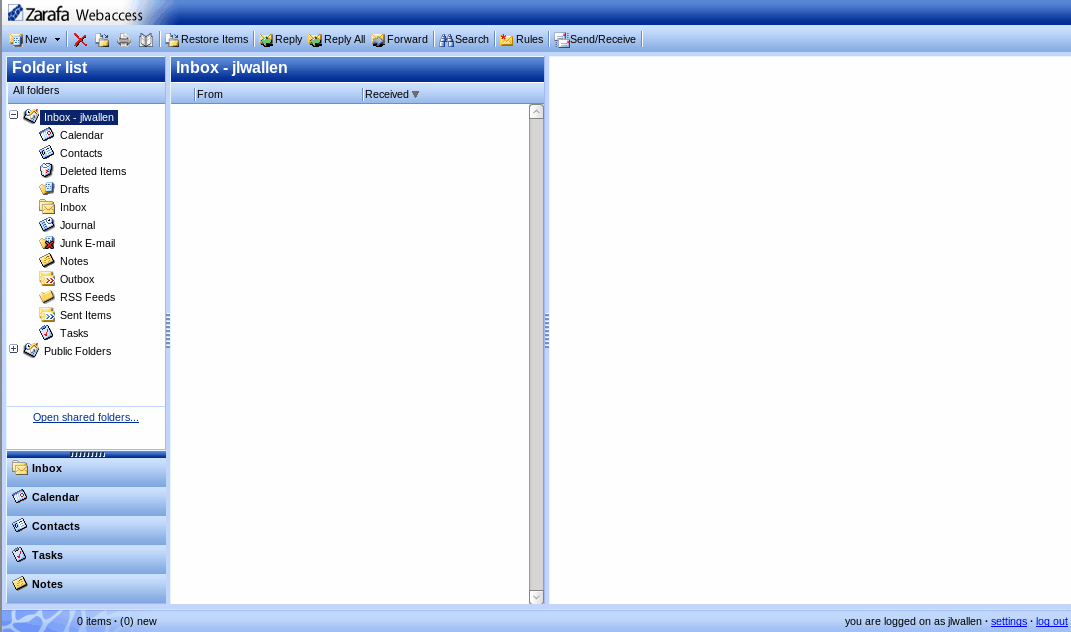Open Search from the toolbar
The height and width of the screenshot is (632, 1071).
pos(464,40)
